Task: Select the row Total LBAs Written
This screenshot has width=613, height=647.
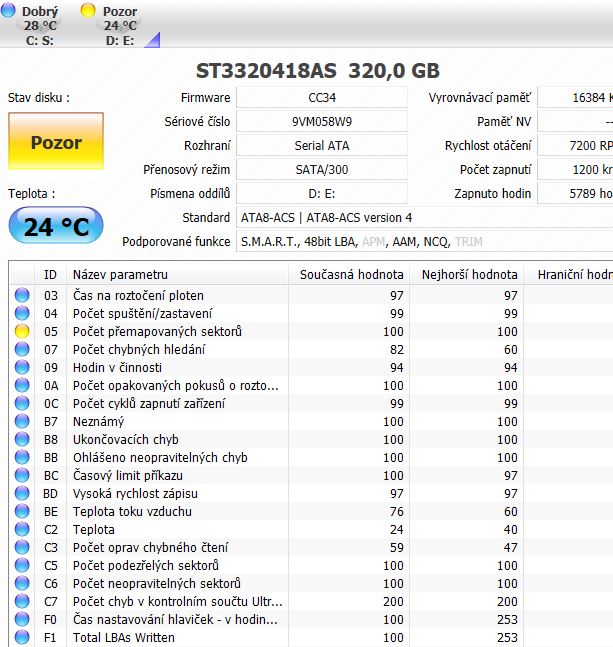Action: (x=311, y=637)
